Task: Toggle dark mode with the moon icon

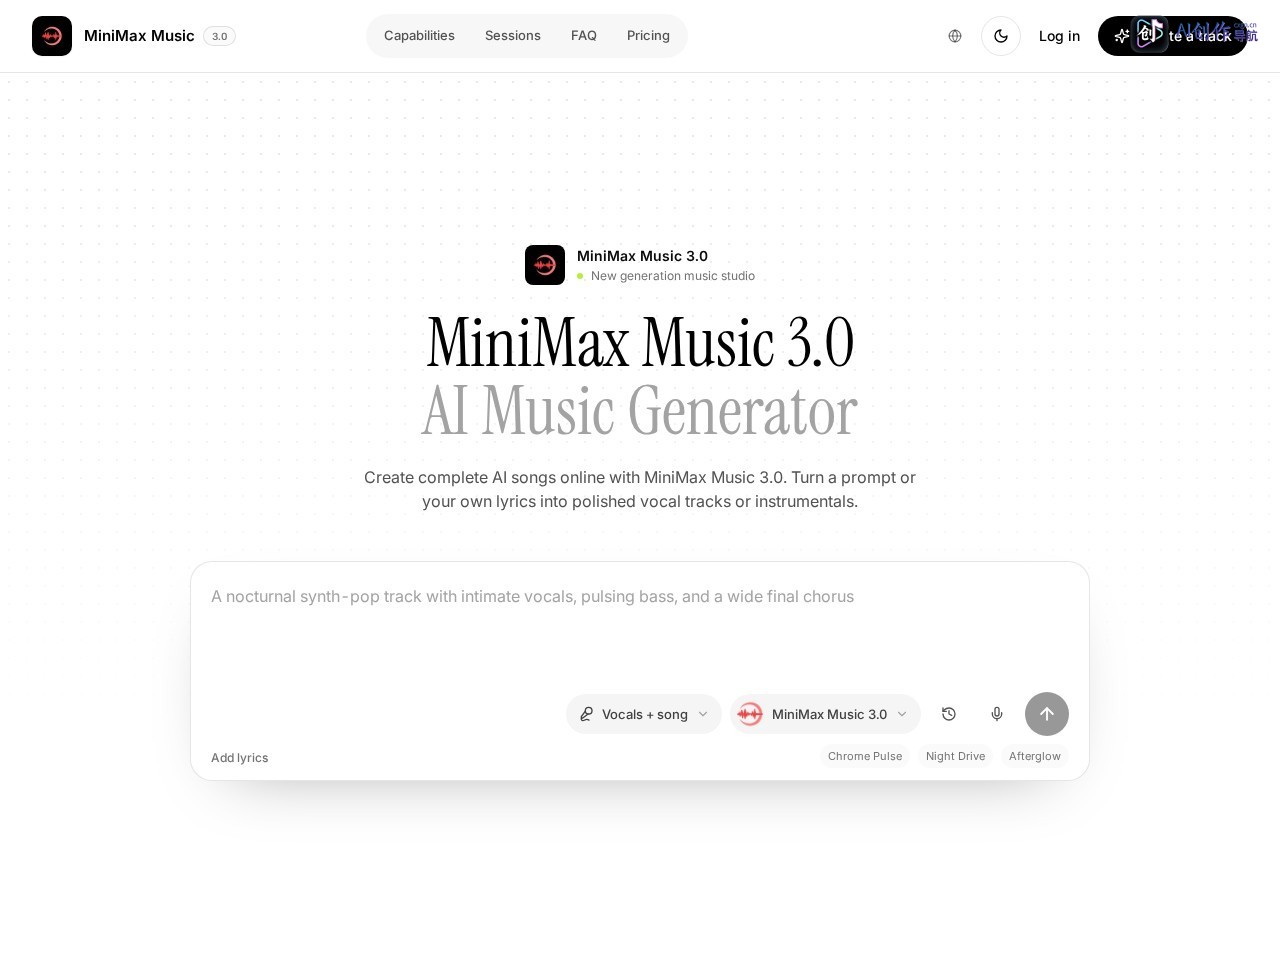Action: coord(1001,36)
